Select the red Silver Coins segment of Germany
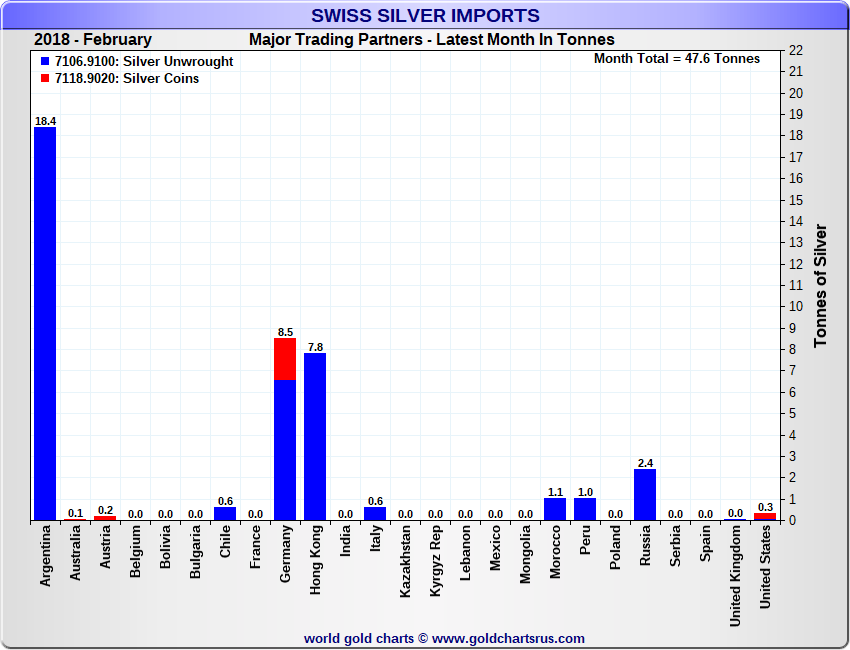The width and height of the screenshot is (850, 650). (x=285, y=358)
